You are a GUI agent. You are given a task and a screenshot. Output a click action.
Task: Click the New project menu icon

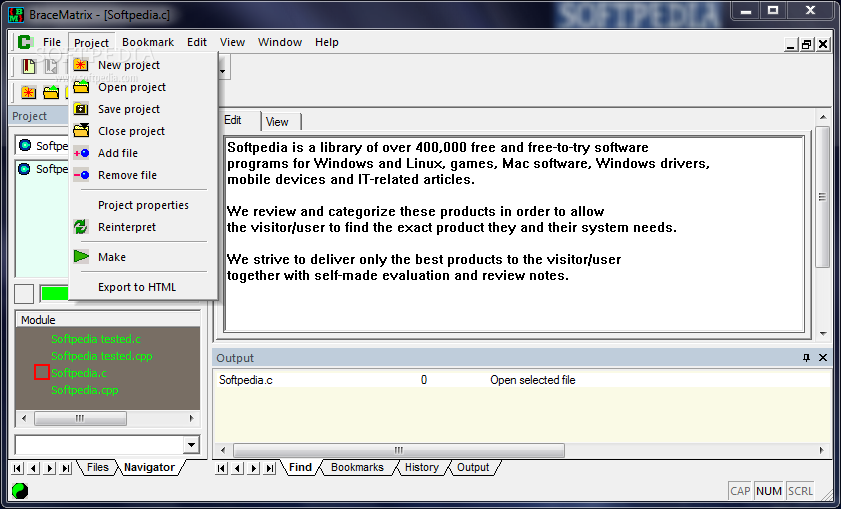81,65
